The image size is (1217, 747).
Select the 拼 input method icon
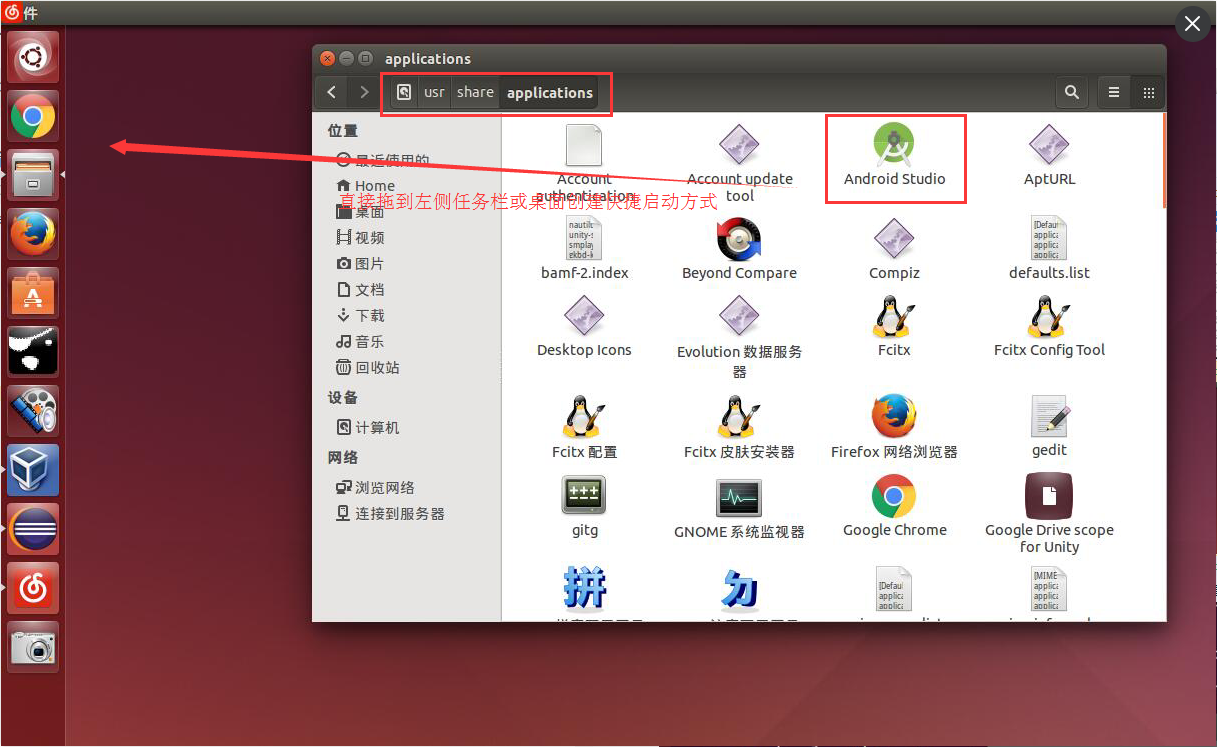584,588
